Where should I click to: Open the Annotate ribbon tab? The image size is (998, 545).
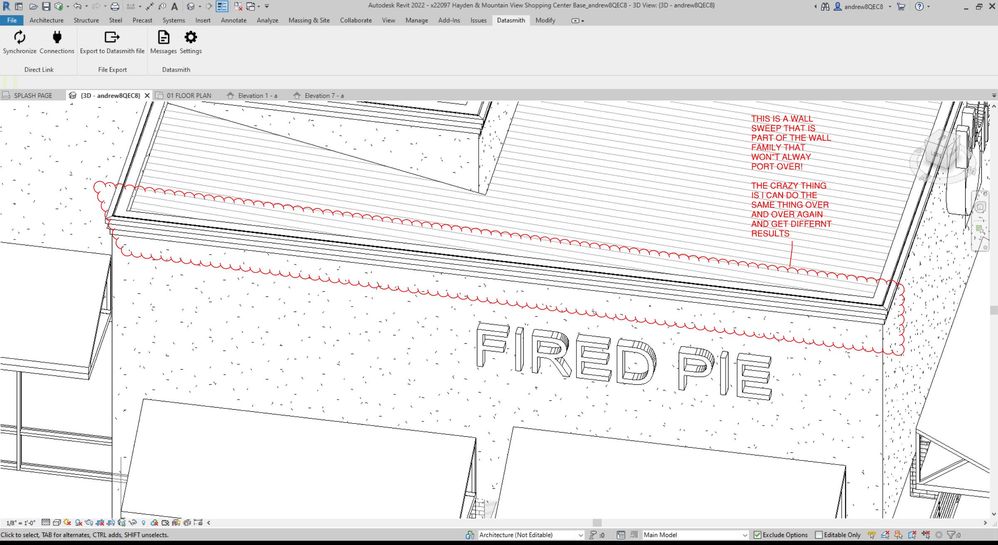pos(234,20)
